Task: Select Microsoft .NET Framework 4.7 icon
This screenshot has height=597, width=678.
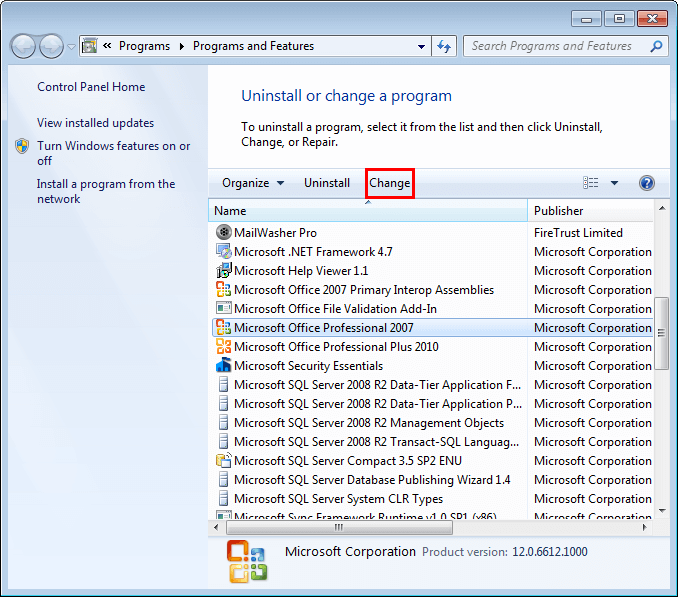Action: 224,251
